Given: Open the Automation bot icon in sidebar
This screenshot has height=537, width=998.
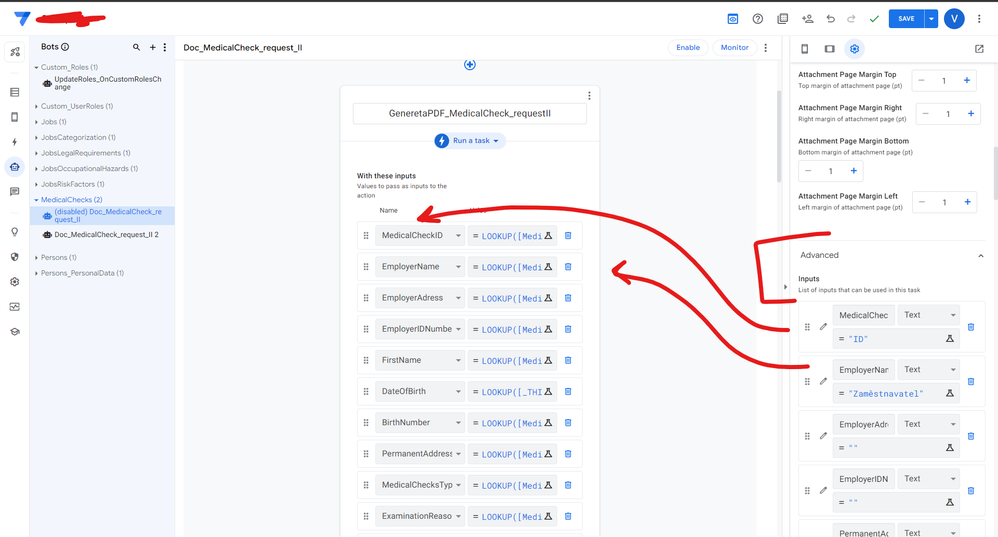Looking at the screenshot, I should tap(15, 167).
